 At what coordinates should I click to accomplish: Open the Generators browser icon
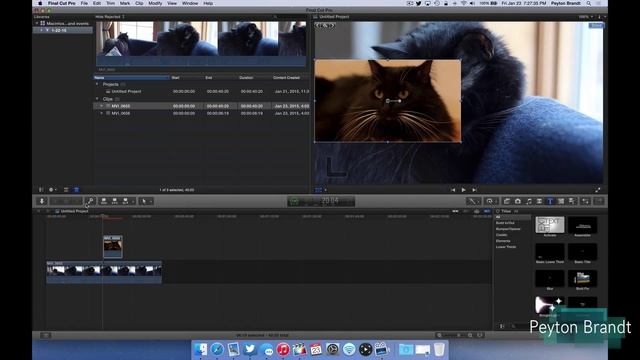pos(561,201)
